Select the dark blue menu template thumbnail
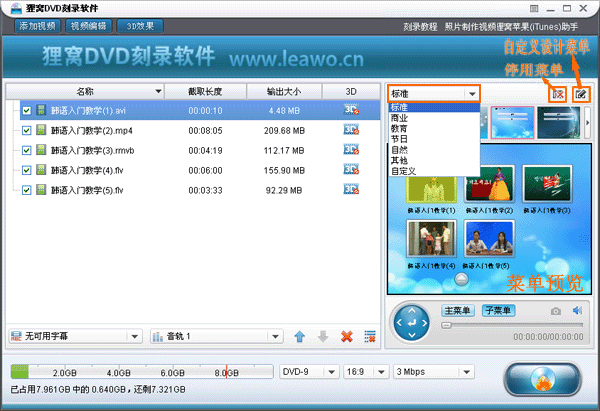 click(558, 122)
